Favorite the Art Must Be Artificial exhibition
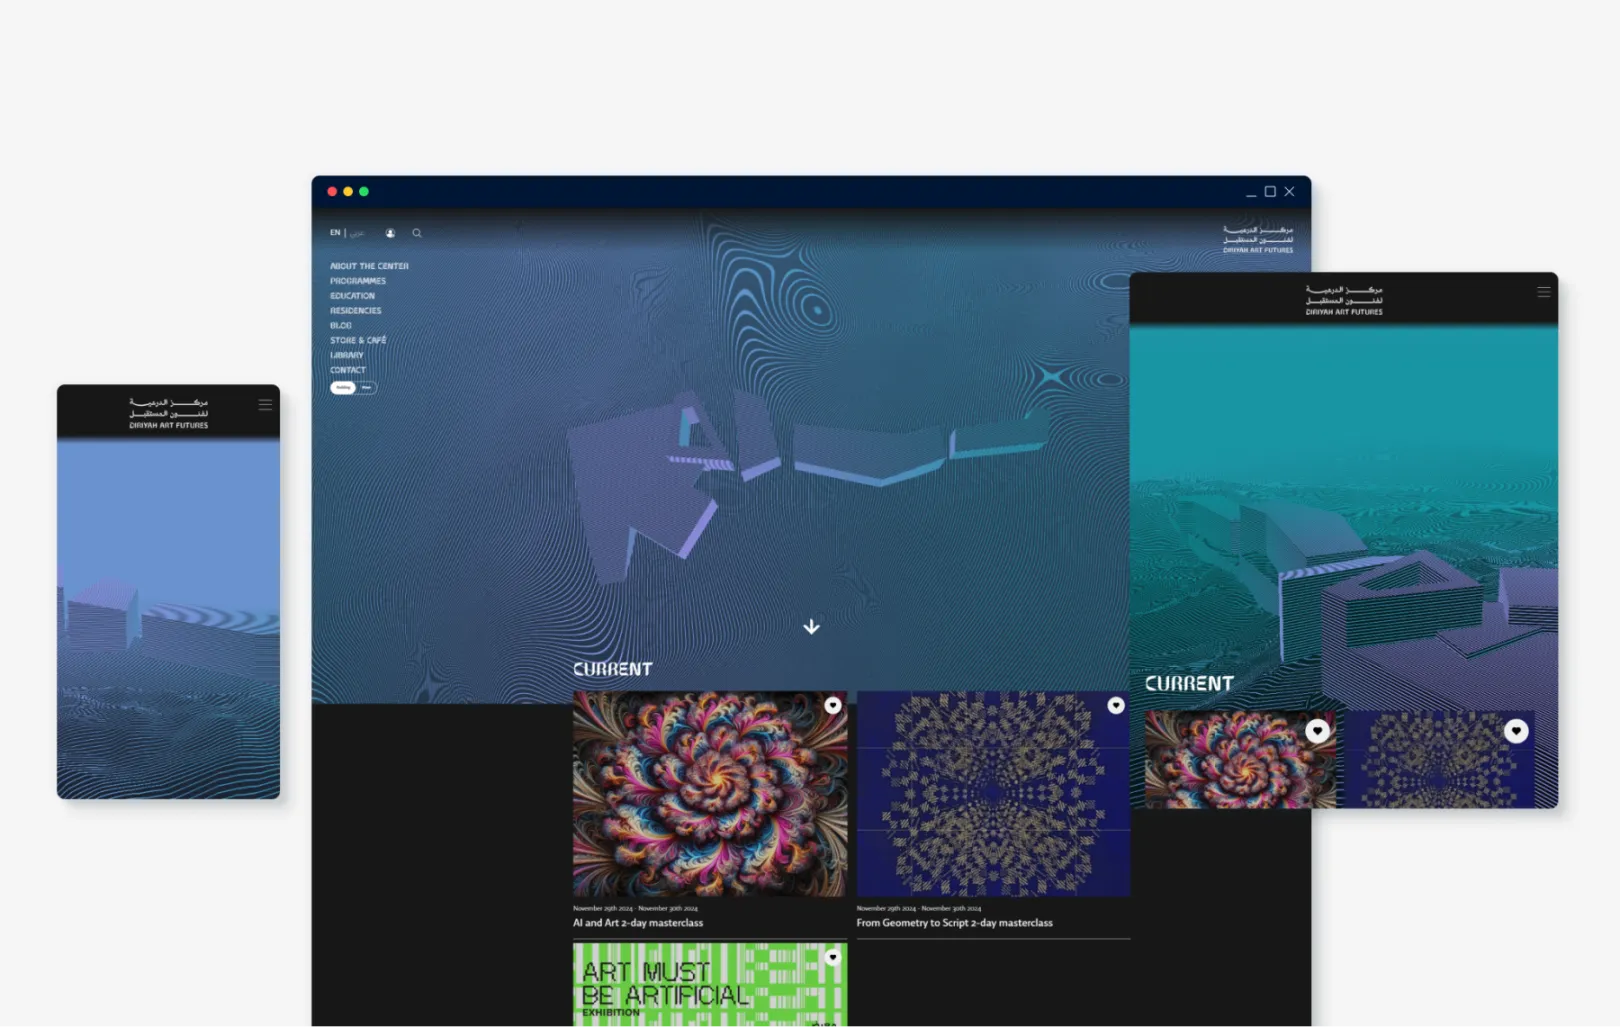 pos(832,957)
